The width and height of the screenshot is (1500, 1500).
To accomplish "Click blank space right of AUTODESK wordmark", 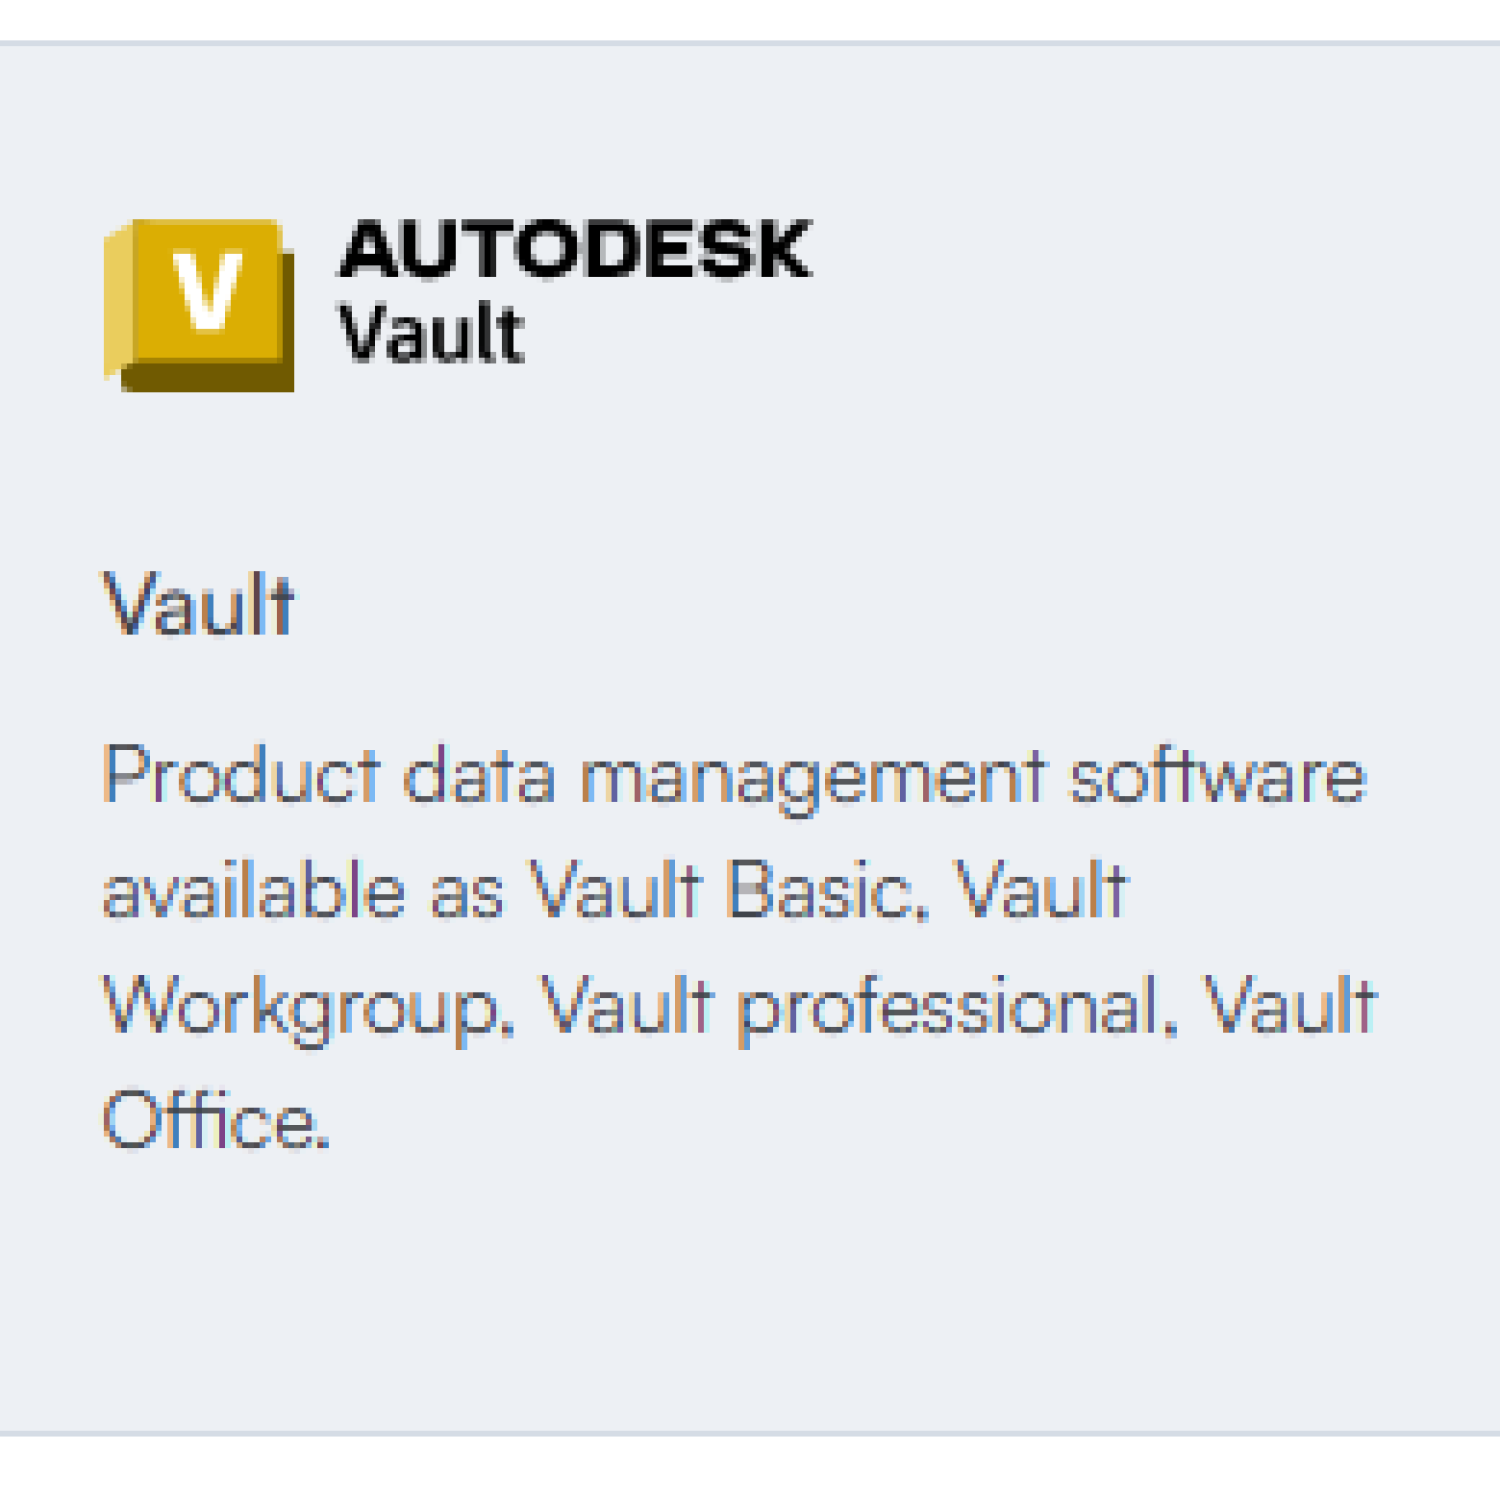I will click(x=1100, y=250).
